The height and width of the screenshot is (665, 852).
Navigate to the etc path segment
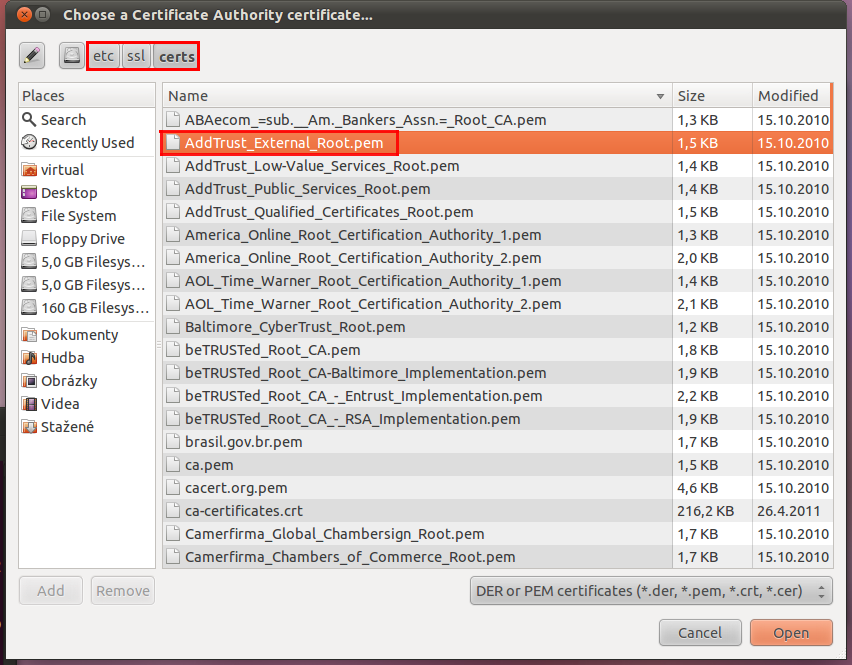[104, 56]
